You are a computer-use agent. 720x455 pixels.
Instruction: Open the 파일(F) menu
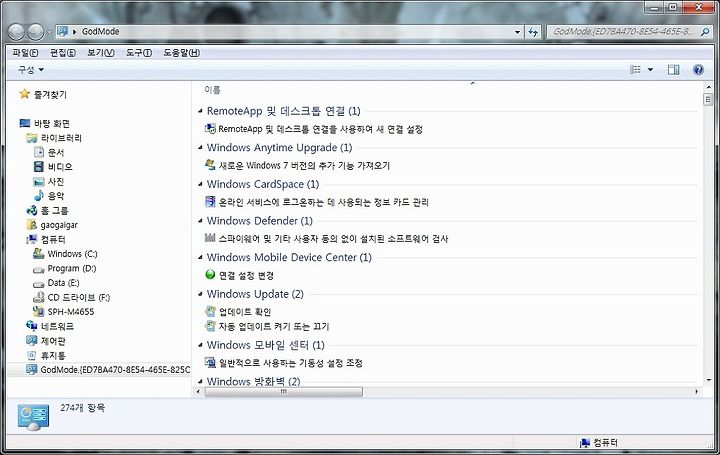[x=25, y=53]
